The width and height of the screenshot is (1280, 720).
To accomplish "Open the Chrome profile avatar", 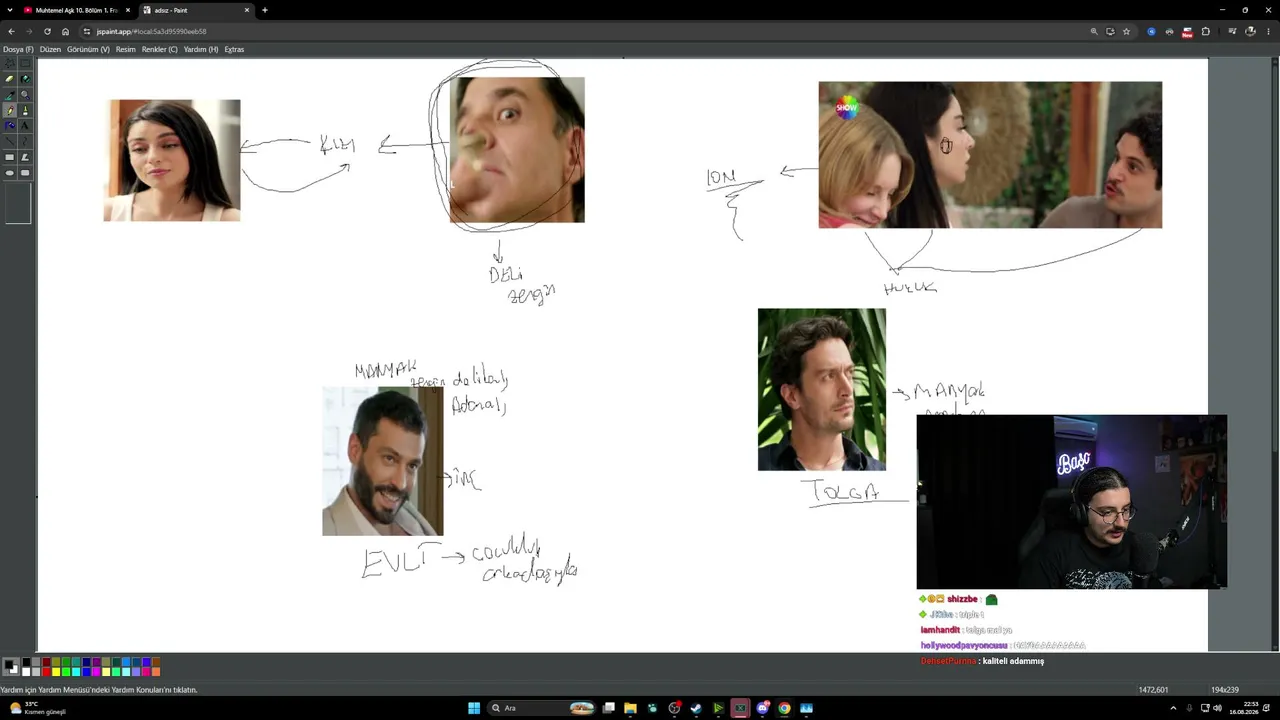I will (x=1250, y=31).
